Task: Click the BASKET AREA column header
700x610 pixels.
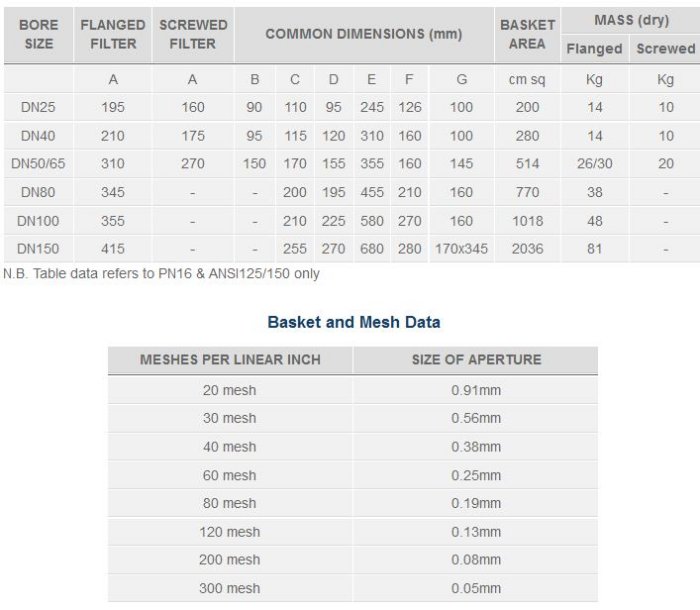Action: click(527, 34)
